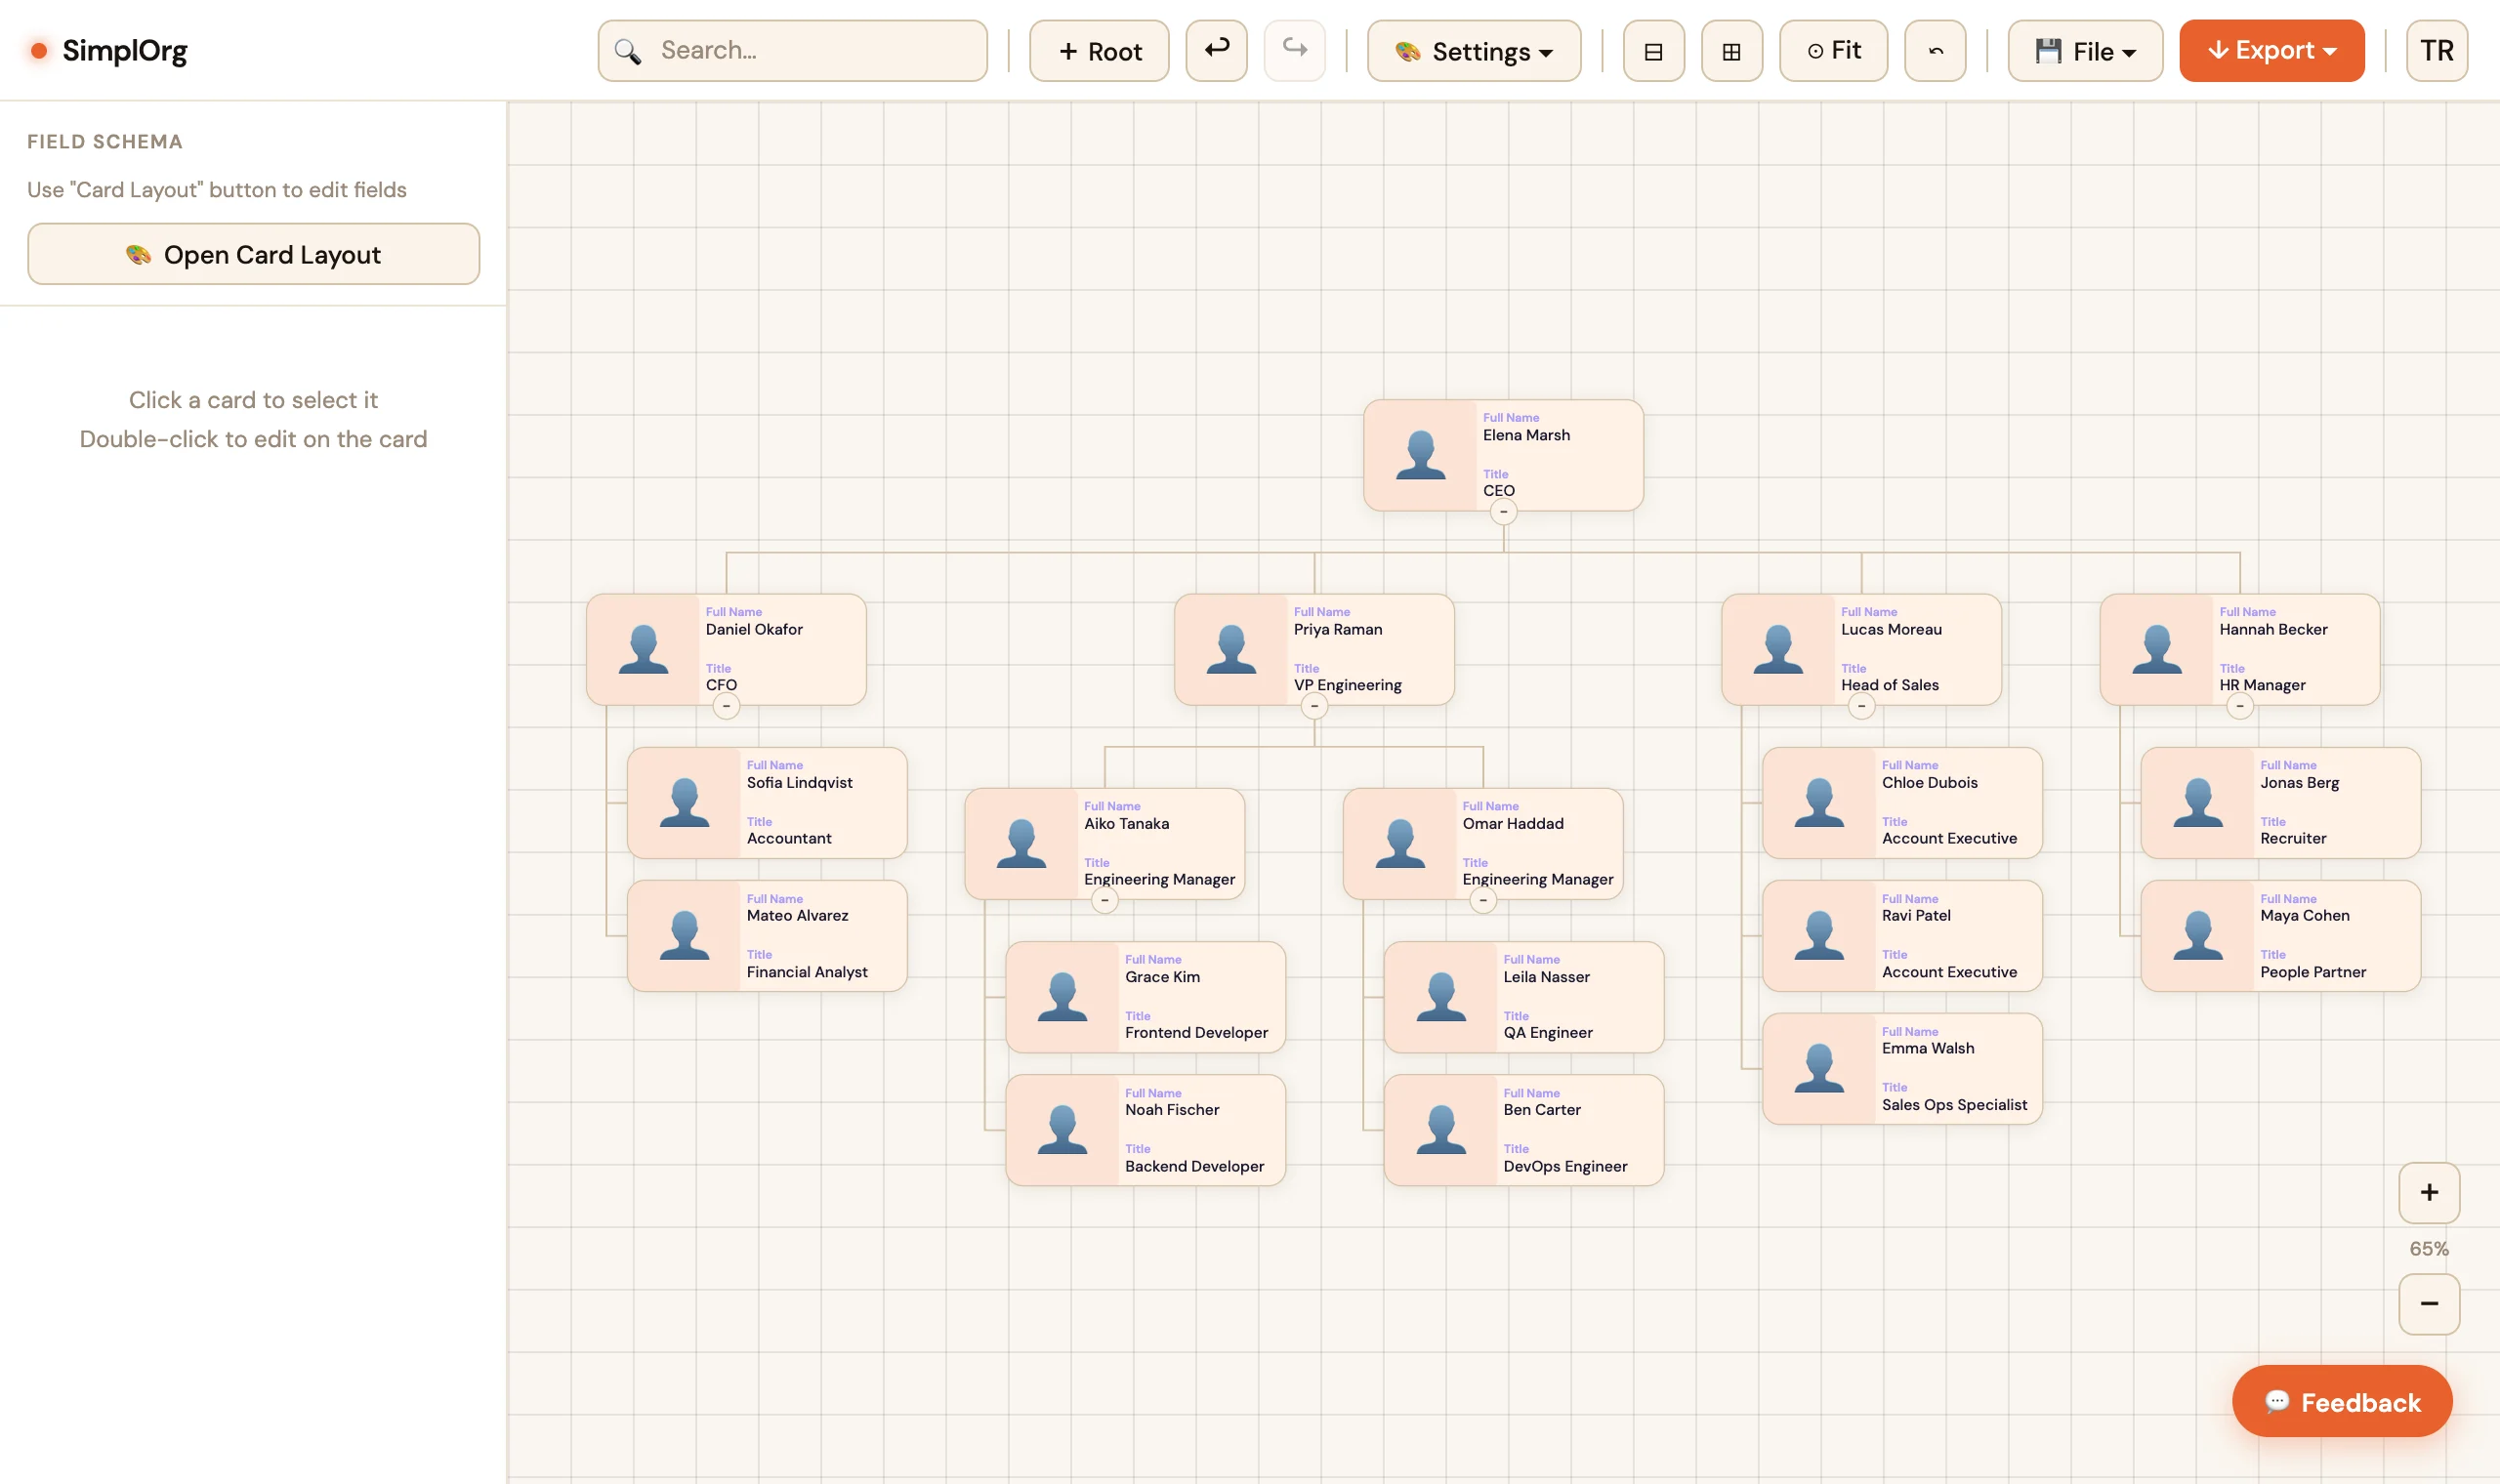Click Sofia Lindqvist's avatar image
The width and height of the screenshot is (2500, 1484).
(x=684, y=802)
